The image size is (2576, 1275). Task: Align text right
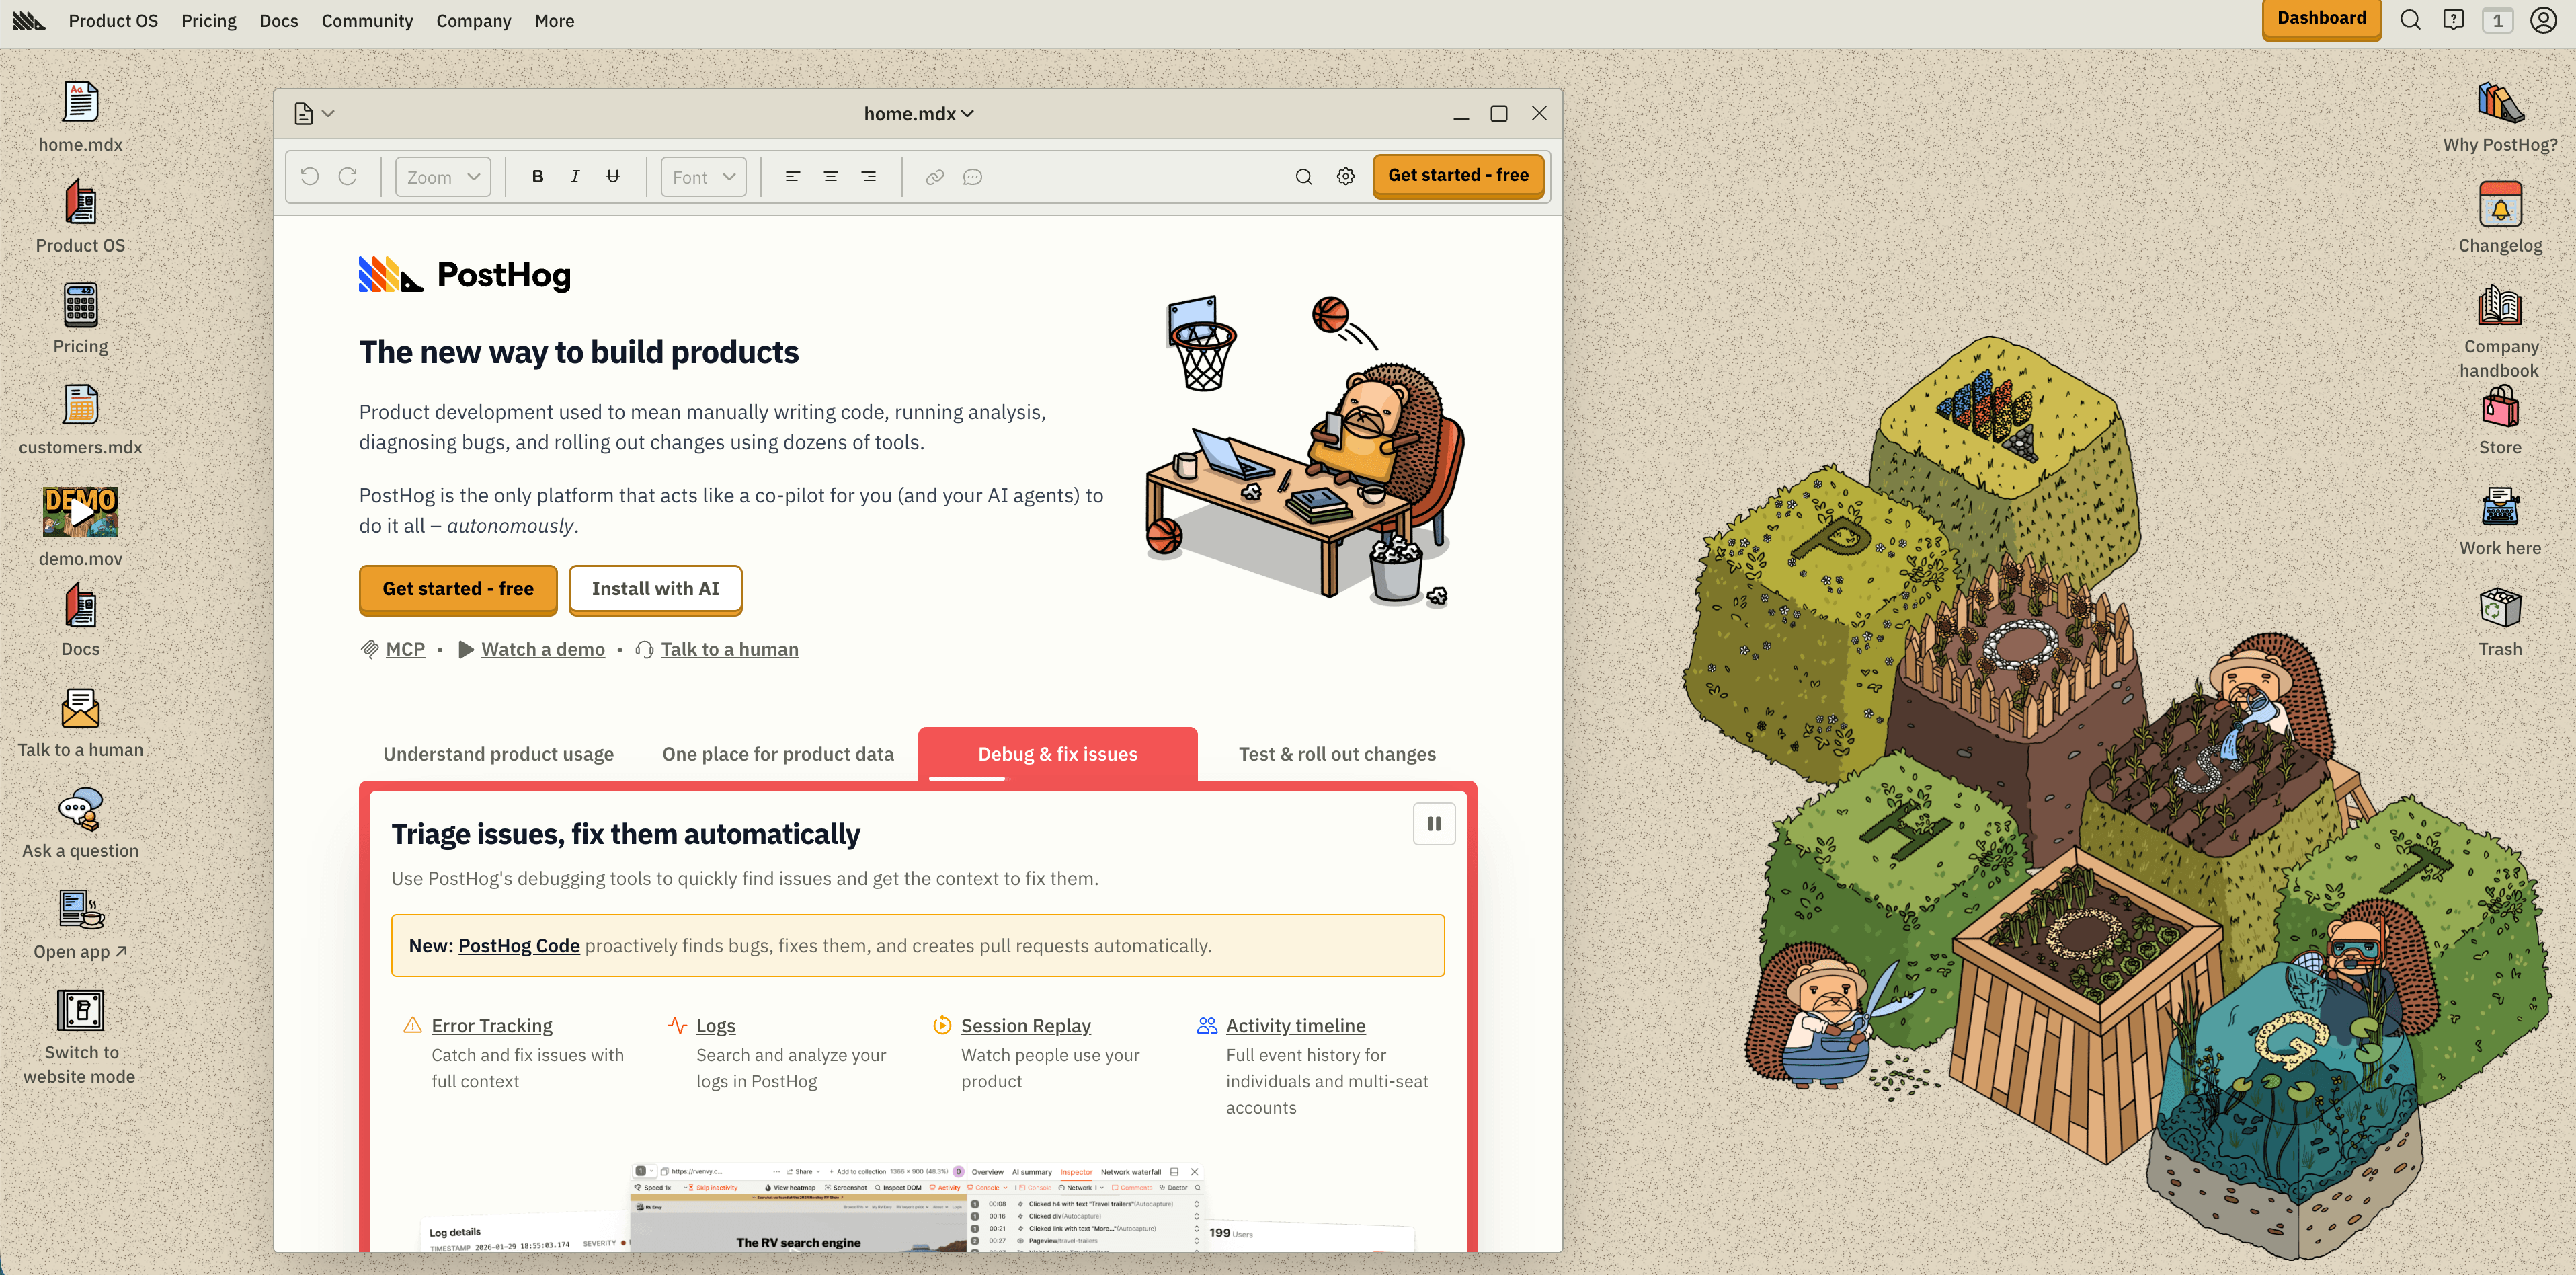(869, 177)
